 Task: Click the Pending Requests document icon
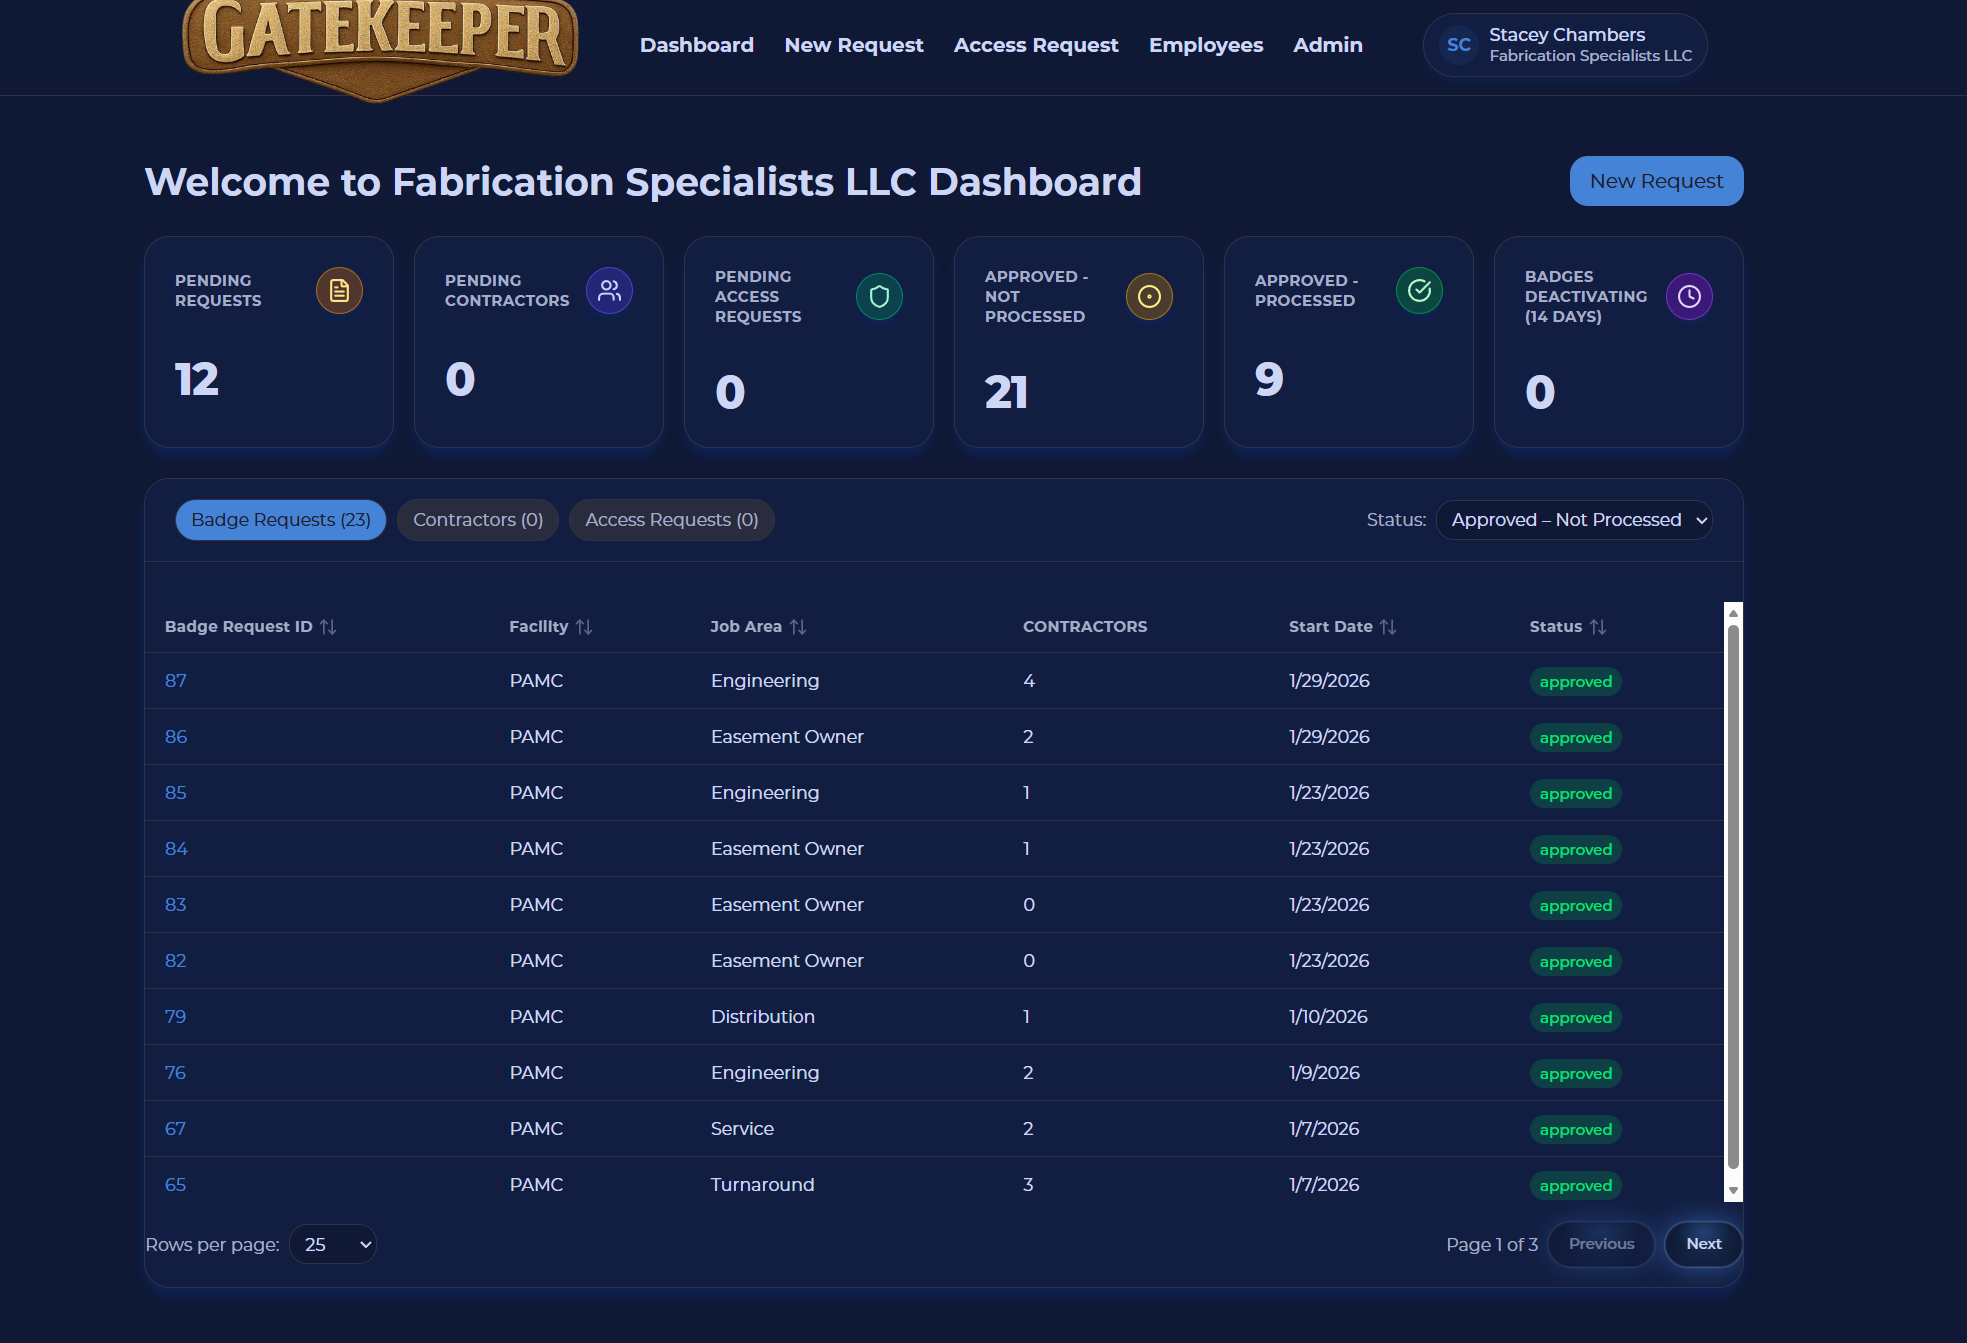339,291
